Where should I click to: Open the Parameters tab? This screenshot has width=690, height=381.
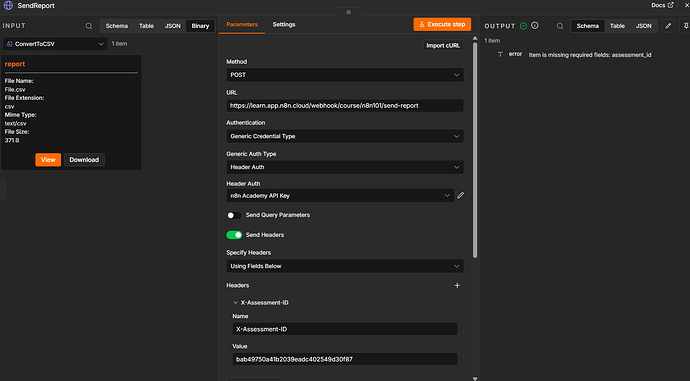(x=242, y=25)
